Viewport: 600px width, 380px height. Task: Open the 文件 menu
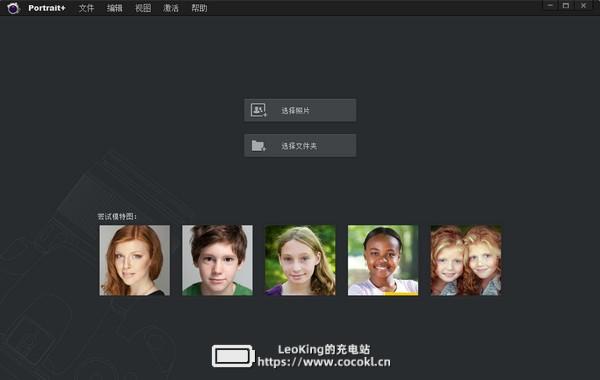click(86, 8)
